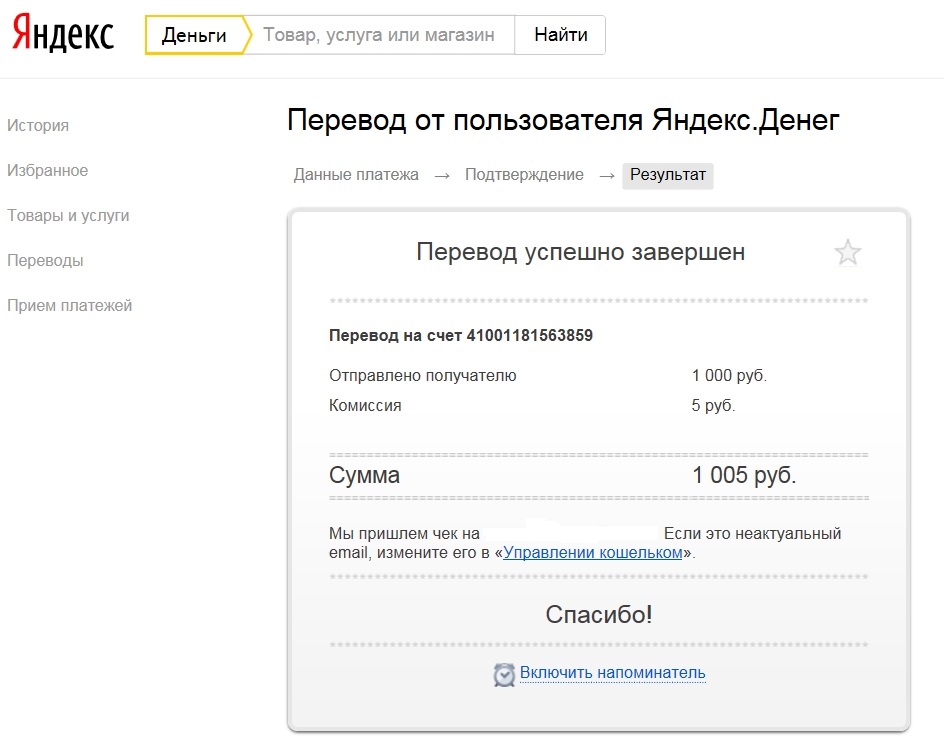Select the Результат step
Image resolution: width=944 pixels, height=743 pixels.
click(668, 175)
